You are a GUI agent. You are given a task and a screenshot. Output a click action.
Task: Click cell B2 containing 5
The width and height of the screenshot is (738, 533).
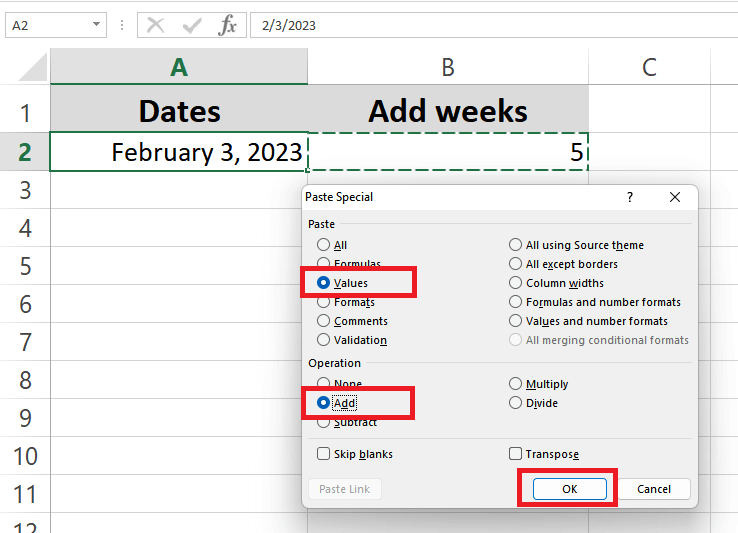click(x=448, y=152)
